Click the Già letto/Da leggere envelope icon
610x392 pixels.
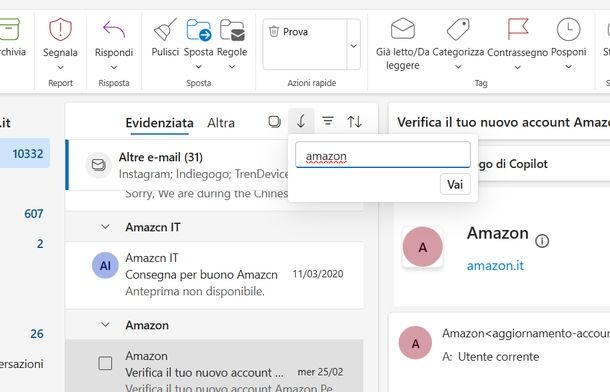click(x=403, y=29)
